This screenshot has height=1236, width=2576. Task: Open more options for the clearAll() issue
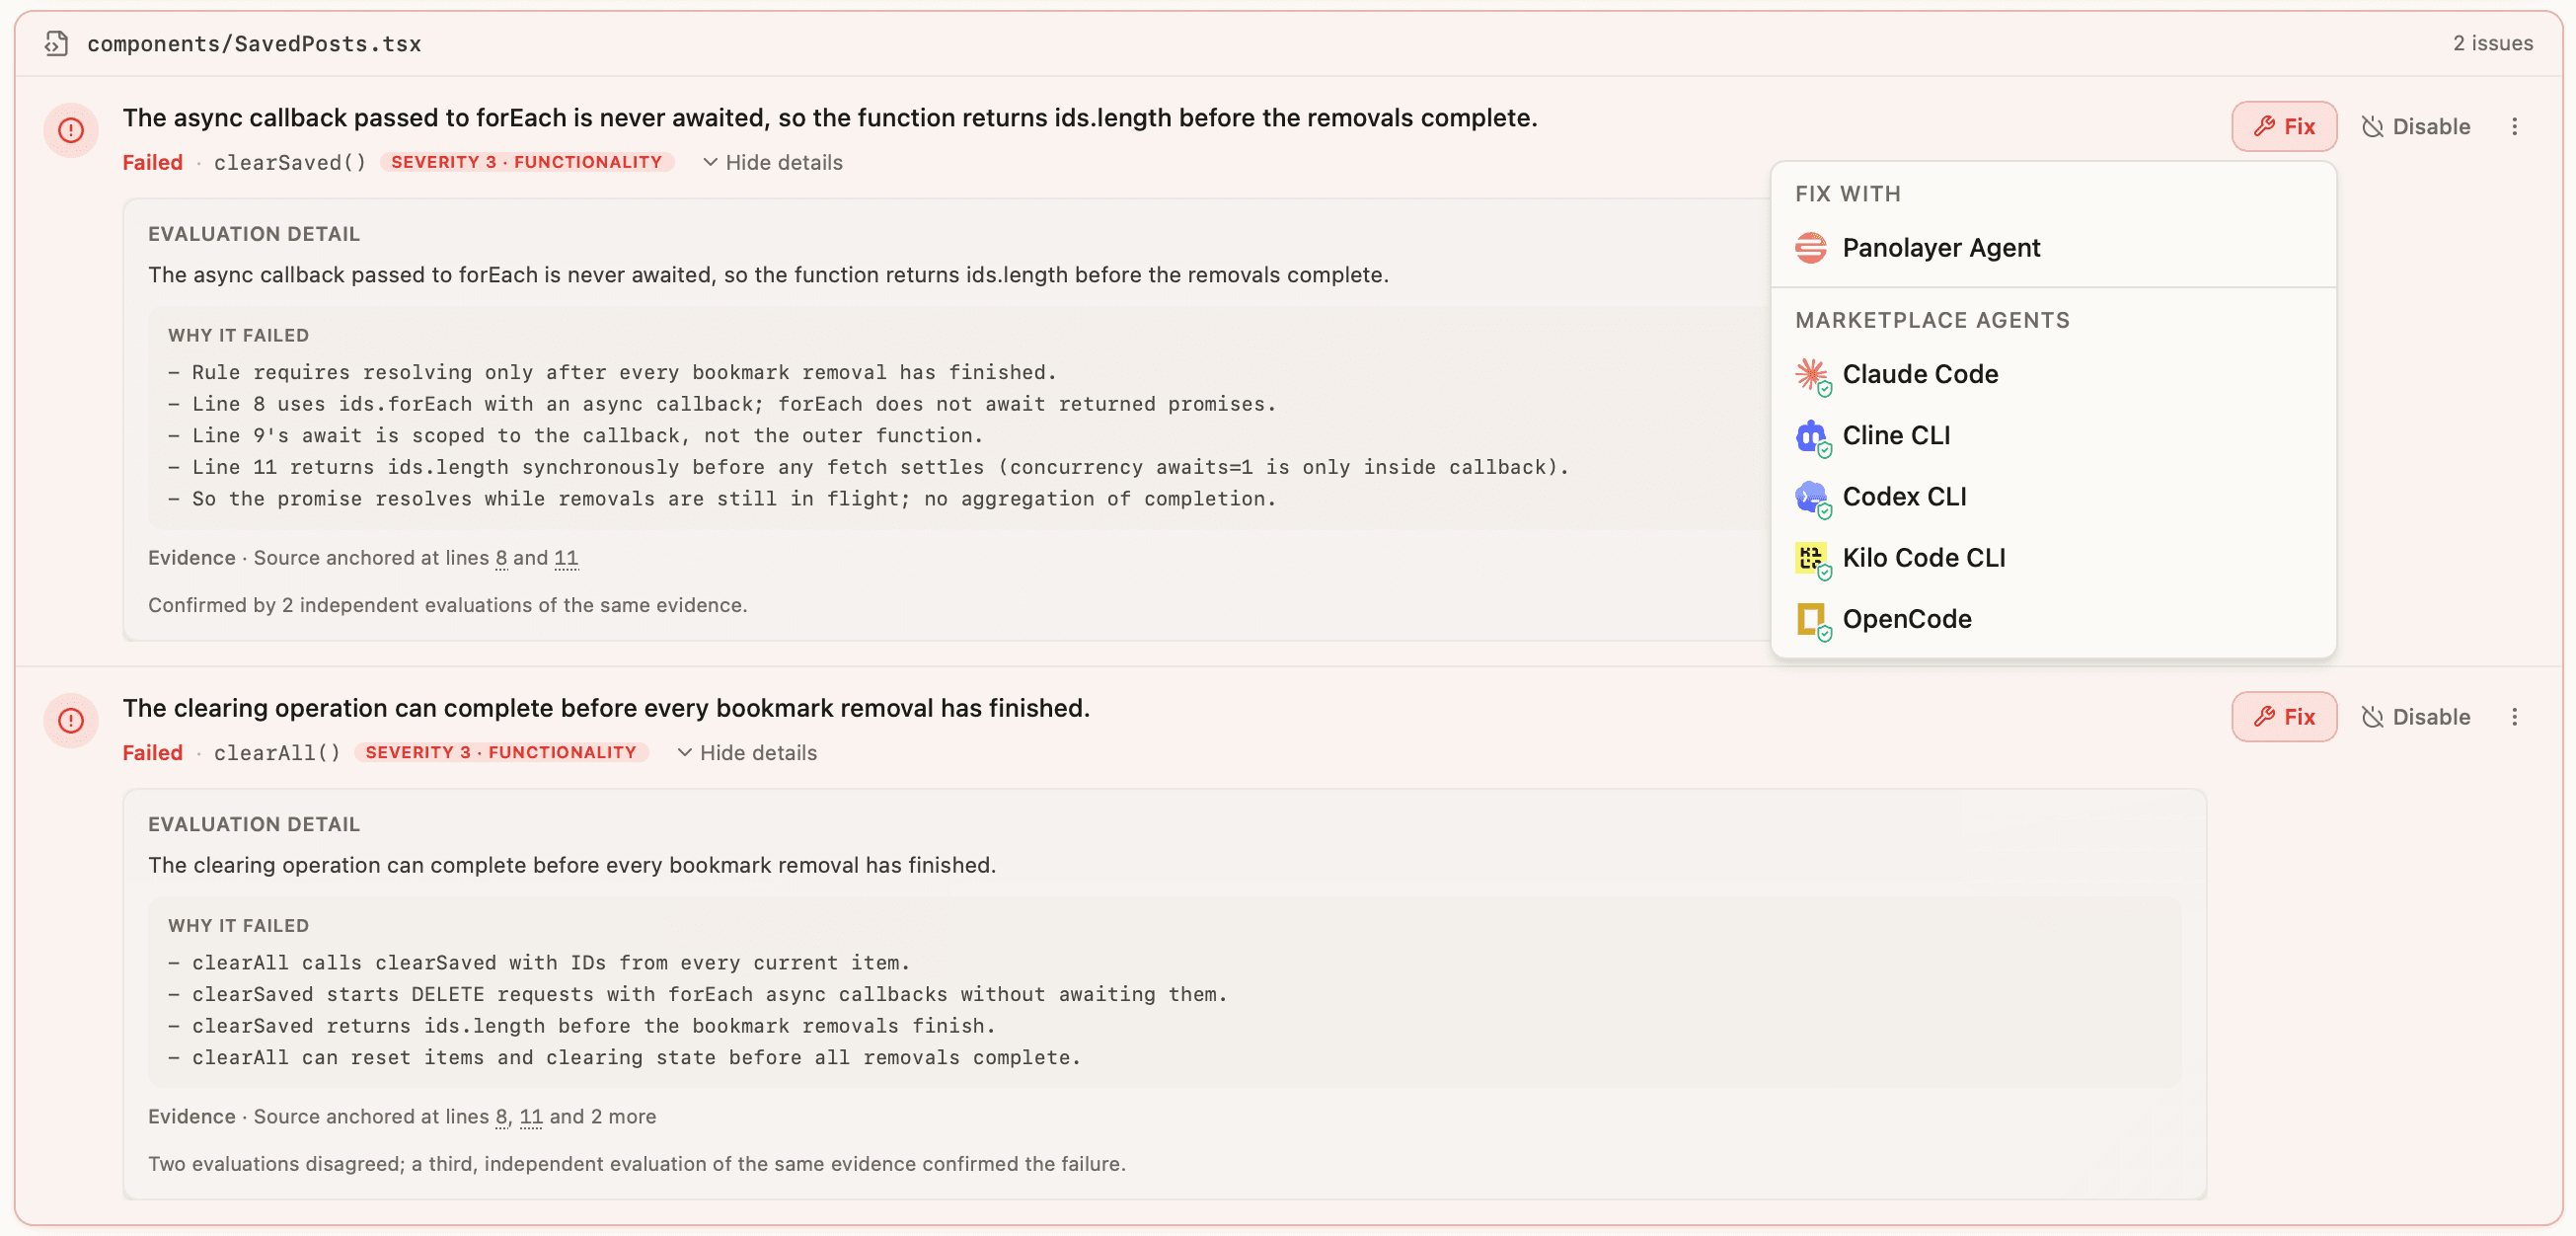coord(2514,717)
